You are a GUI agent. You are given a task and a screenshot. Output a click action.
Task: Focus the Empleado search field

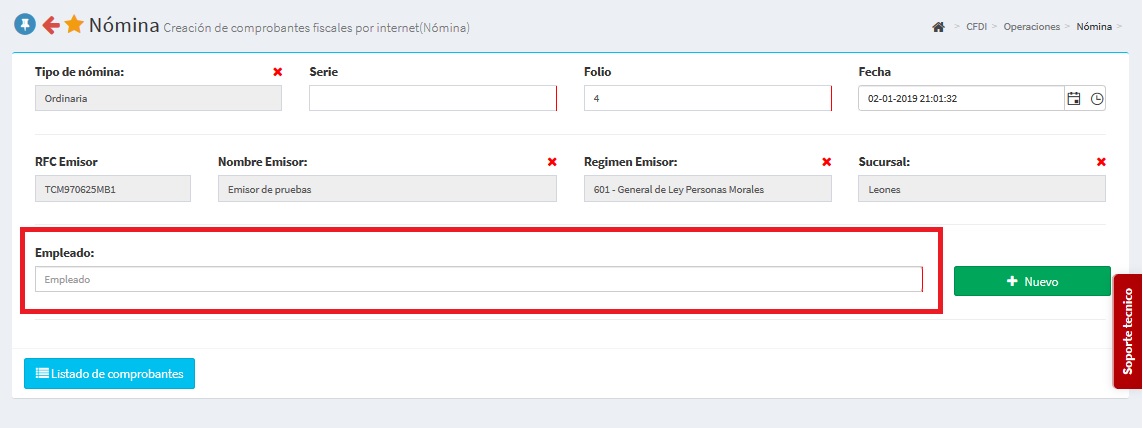pos(477,280)
